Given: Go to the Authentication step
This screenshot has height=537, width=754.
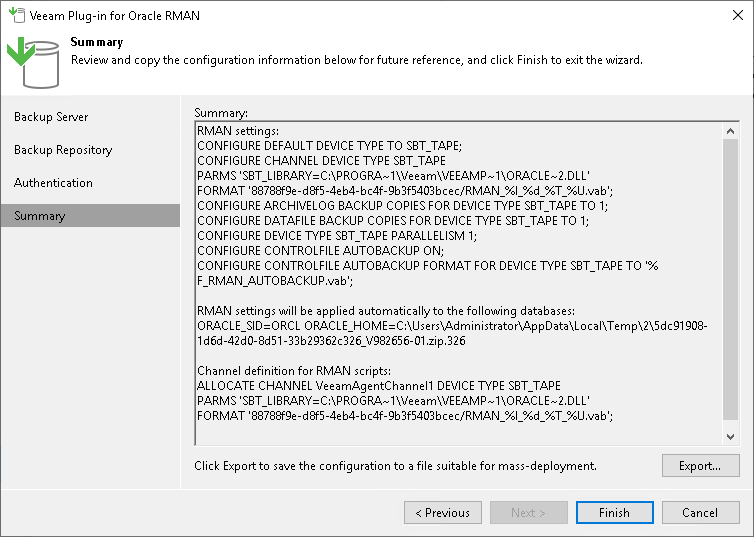Looking at the screenshot, I should point(53,183).
